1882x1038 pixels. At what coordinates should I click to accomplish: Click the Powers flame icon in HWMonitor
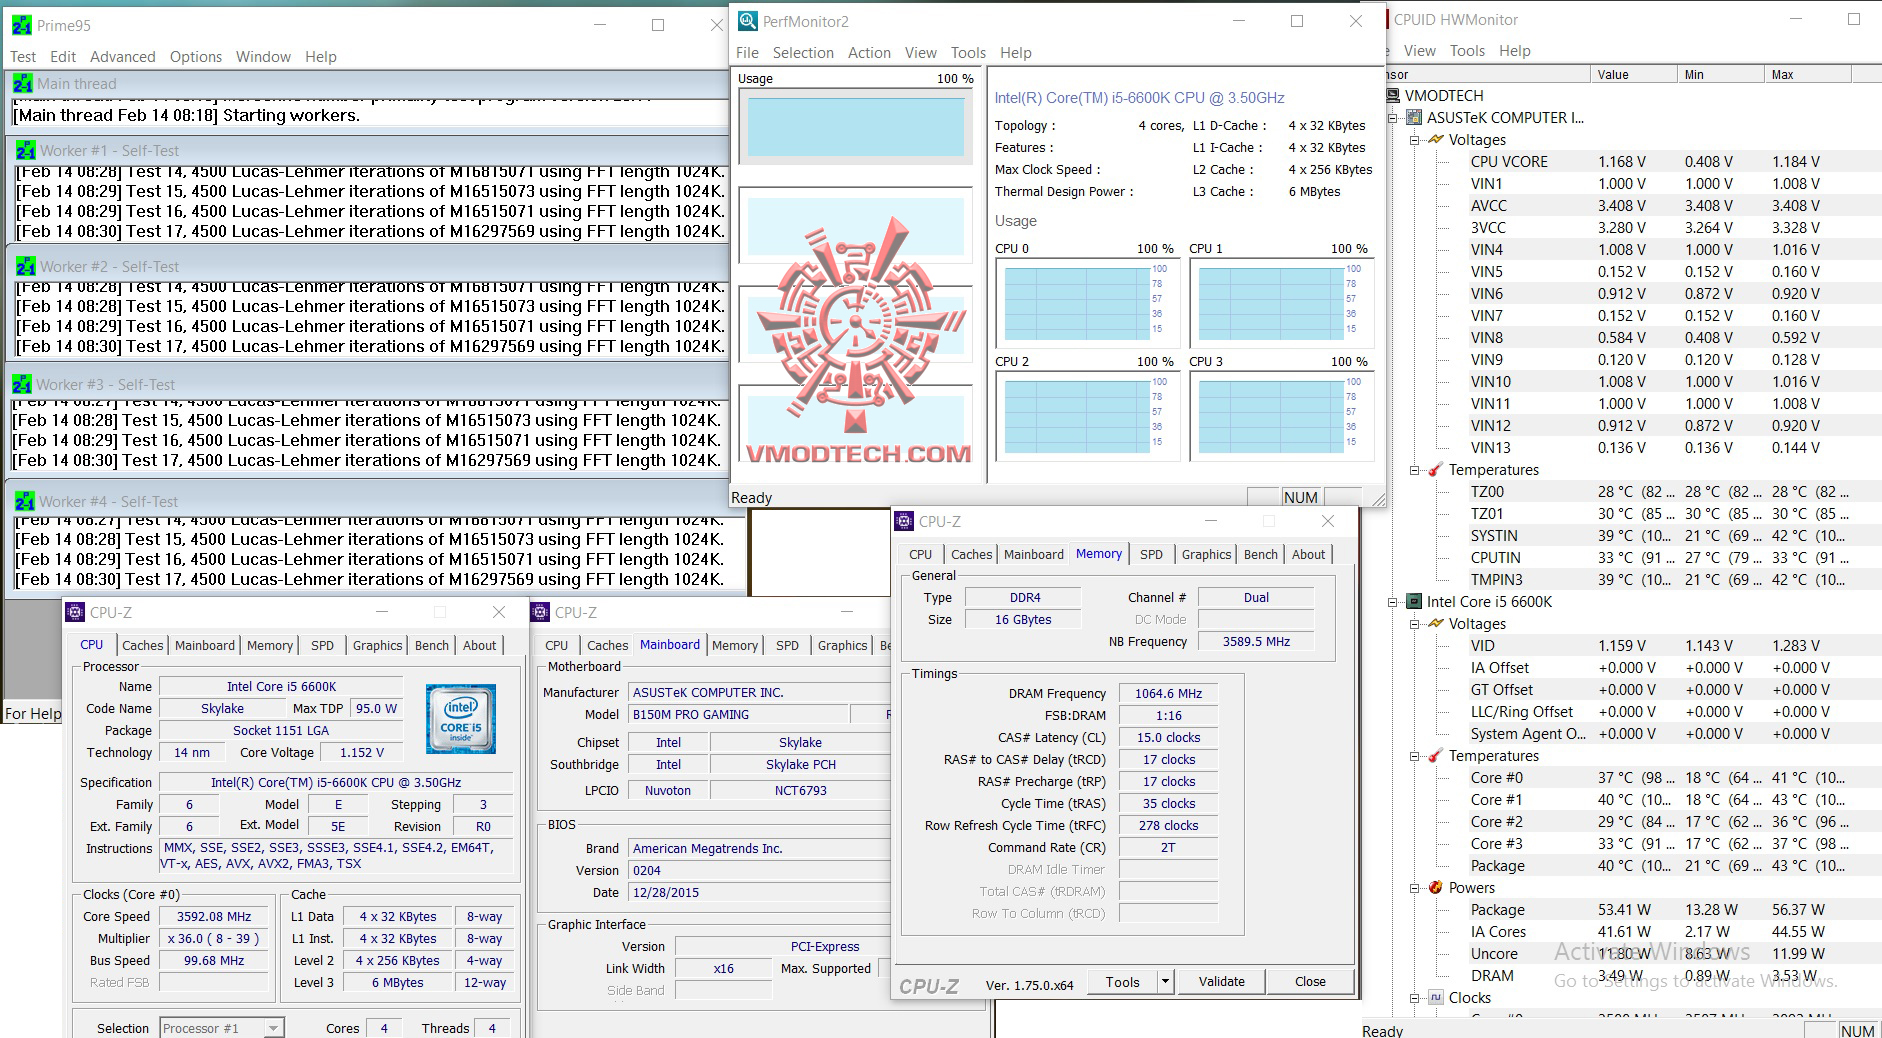(1436, 888)
